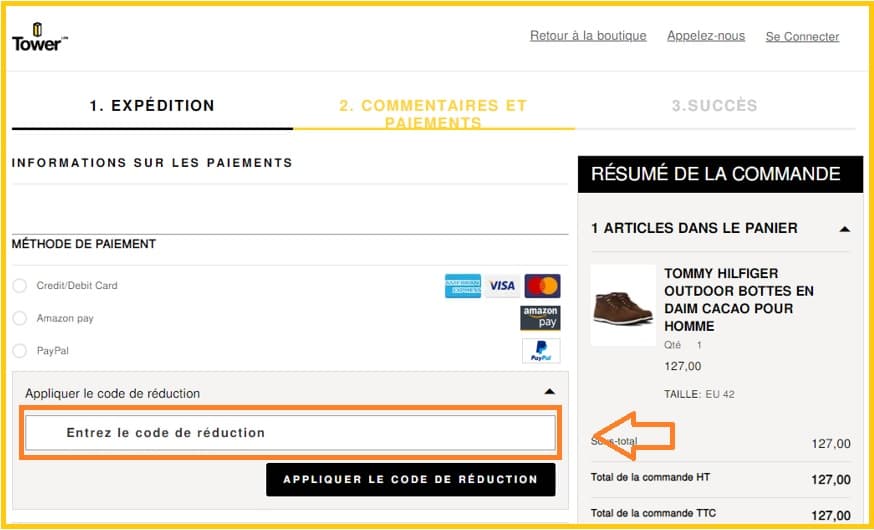The image size is (874, 530).
Task: Click the Mastercard icon
Action: [x=542, y=286]
